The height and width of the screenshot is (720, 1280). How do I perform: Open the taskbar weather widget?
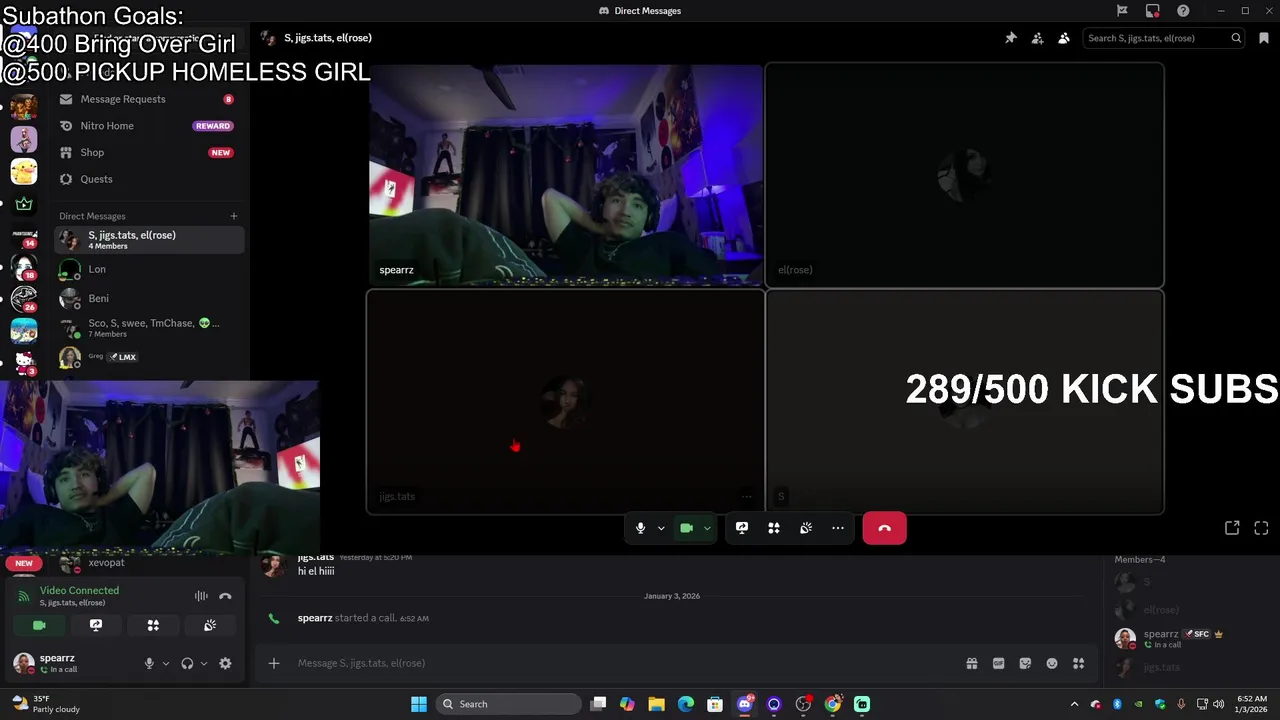coord(45,704)
